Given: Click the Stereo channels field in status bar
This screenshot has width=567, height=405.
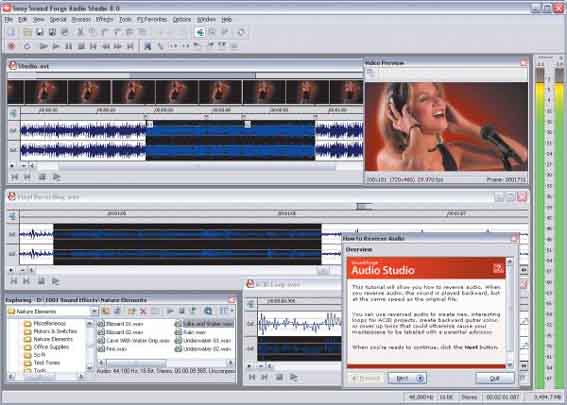Looking at the screenshot, I should [469, 397].
